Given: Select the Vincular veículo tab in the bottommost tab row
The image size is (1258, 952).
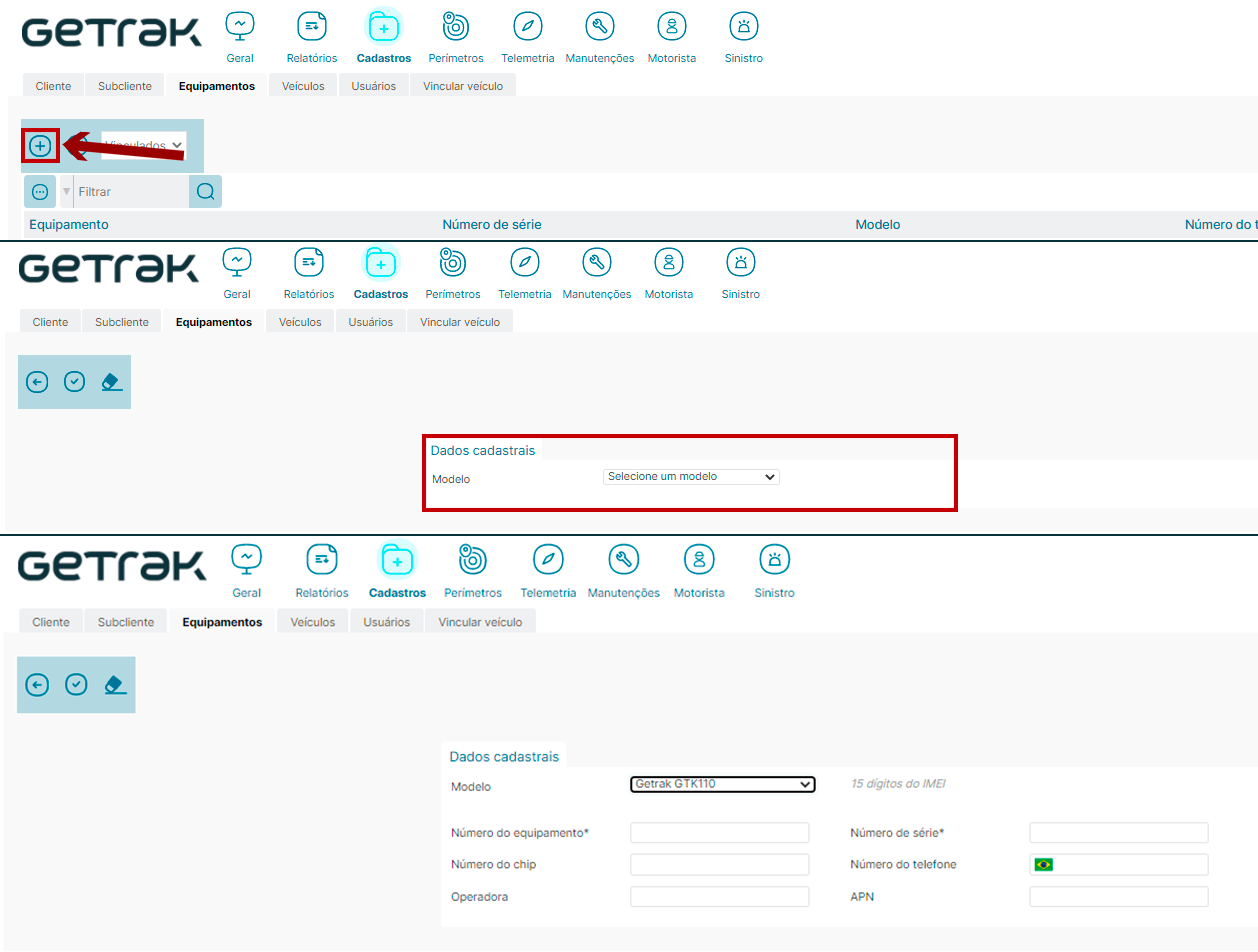Looking at the screenshot, I should 480,622.
